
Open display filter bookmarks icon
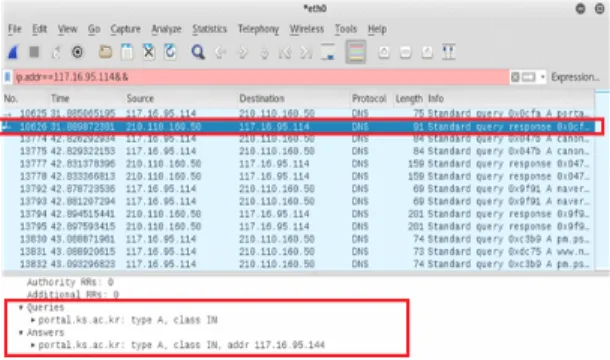[7, 77]
